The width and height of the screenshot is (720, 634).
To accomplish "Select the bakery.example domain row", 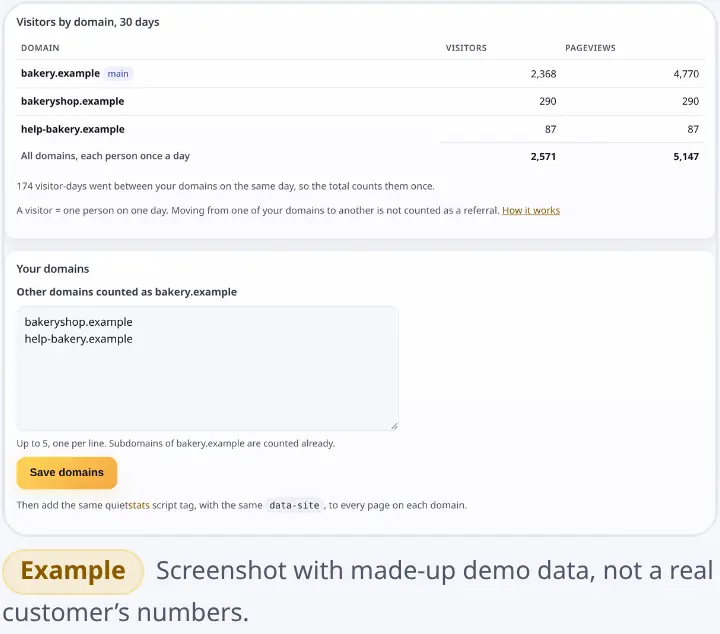I will coord(360,73).
